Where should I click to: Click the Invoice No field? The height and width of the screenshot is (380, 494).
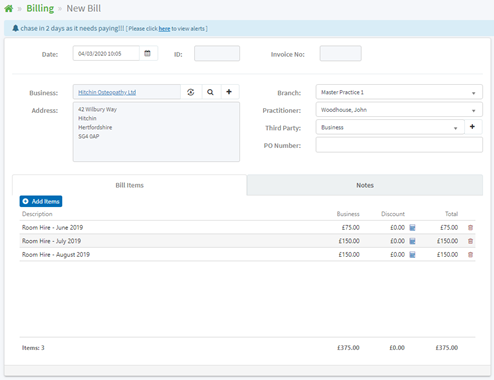pos(341,53)
